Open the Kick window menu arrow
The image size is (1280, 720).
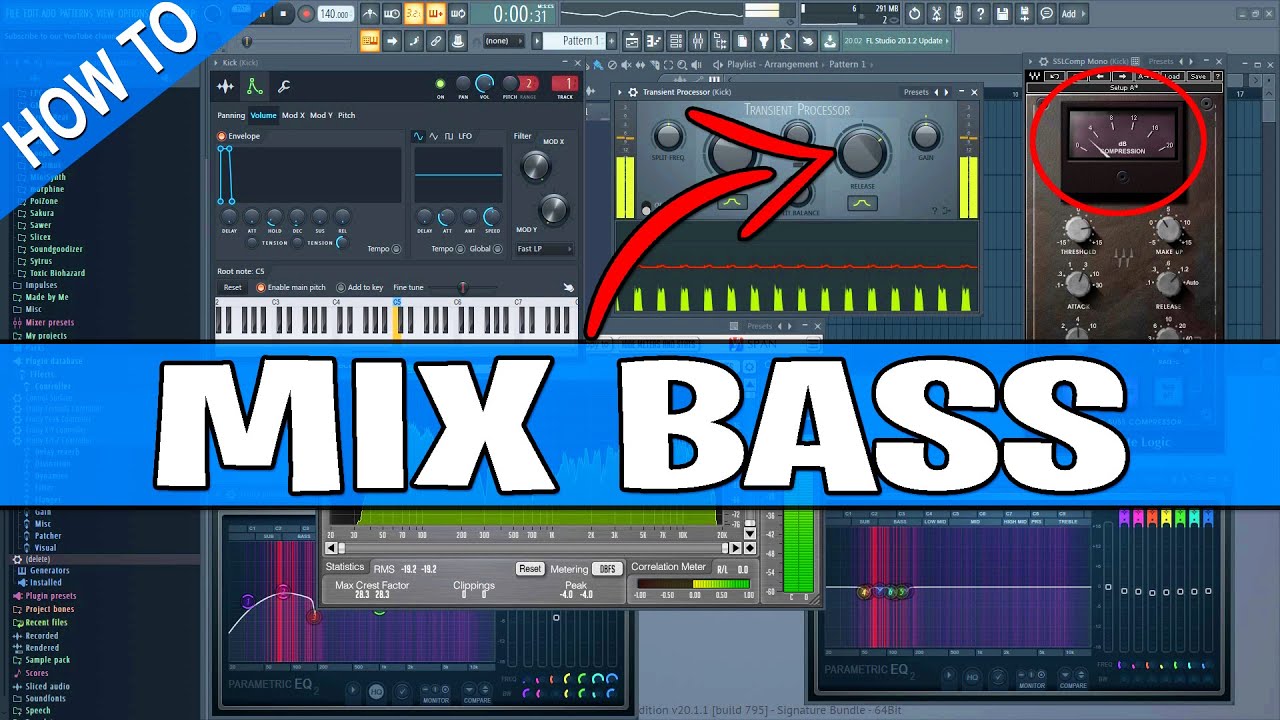click(x=215, y=63)
